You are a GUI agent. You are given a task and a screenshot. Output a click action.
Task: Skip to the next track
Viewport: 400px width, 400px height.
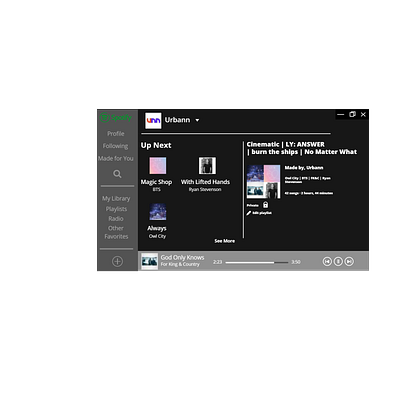[349, 262]
